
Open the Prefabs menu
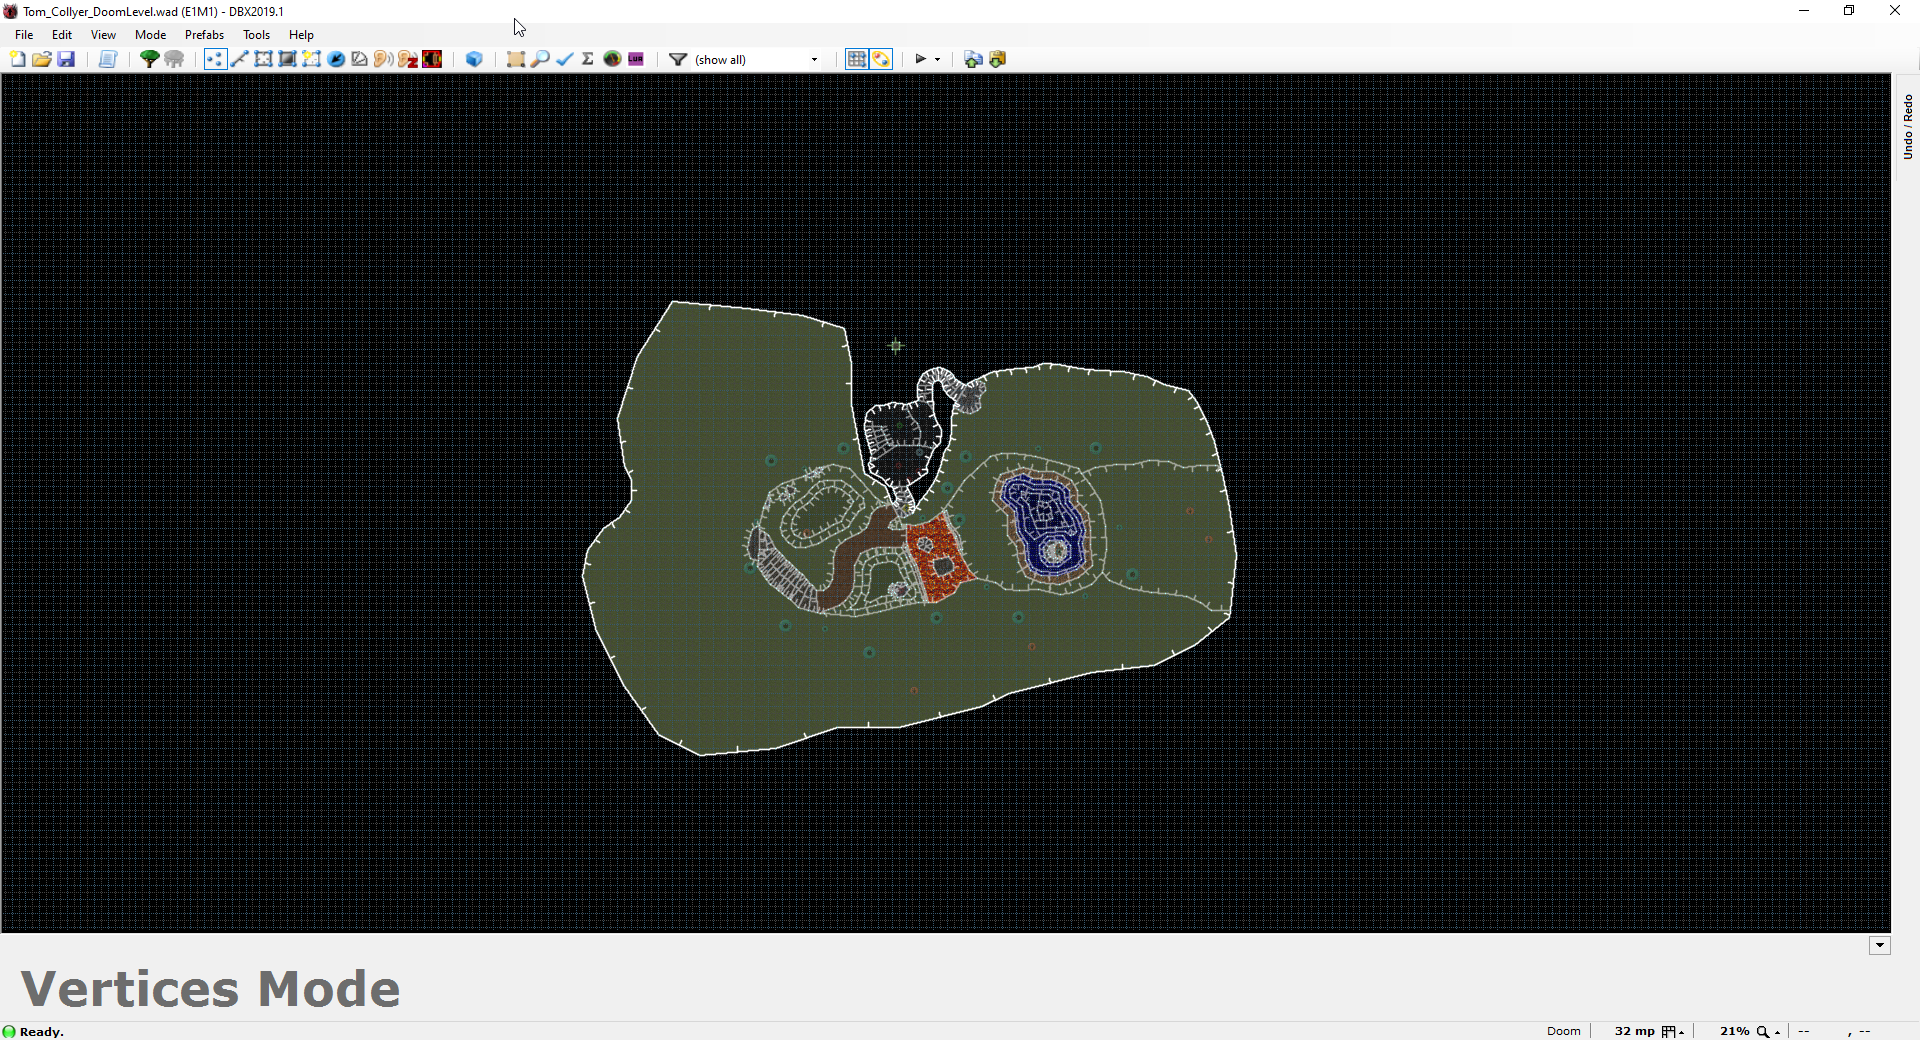pyautogui.click(x=204, y=34)
